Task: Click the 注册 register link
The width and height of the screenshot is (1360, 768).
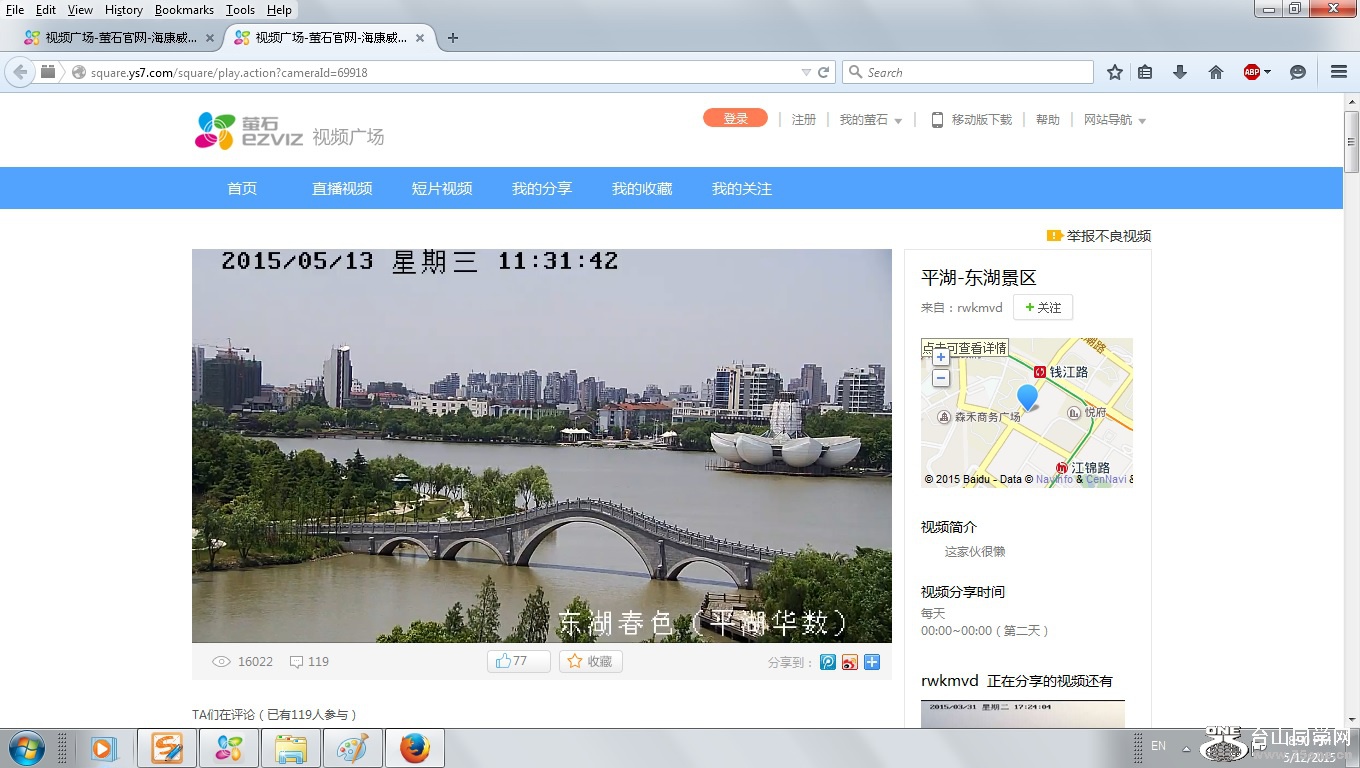Action: click(x=804, y=120)
